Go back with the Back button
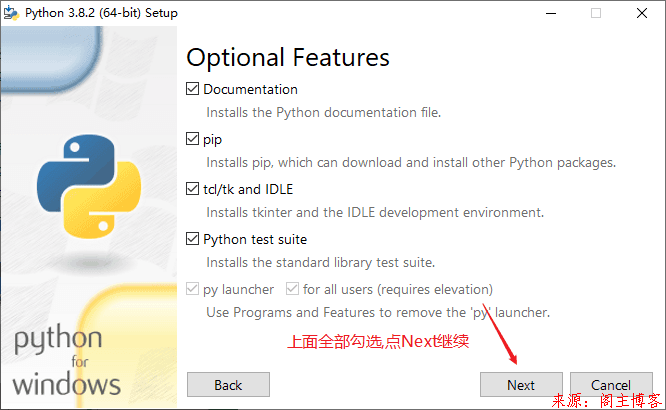This screenshot has height=410, width=666. [x=228, y=385]
